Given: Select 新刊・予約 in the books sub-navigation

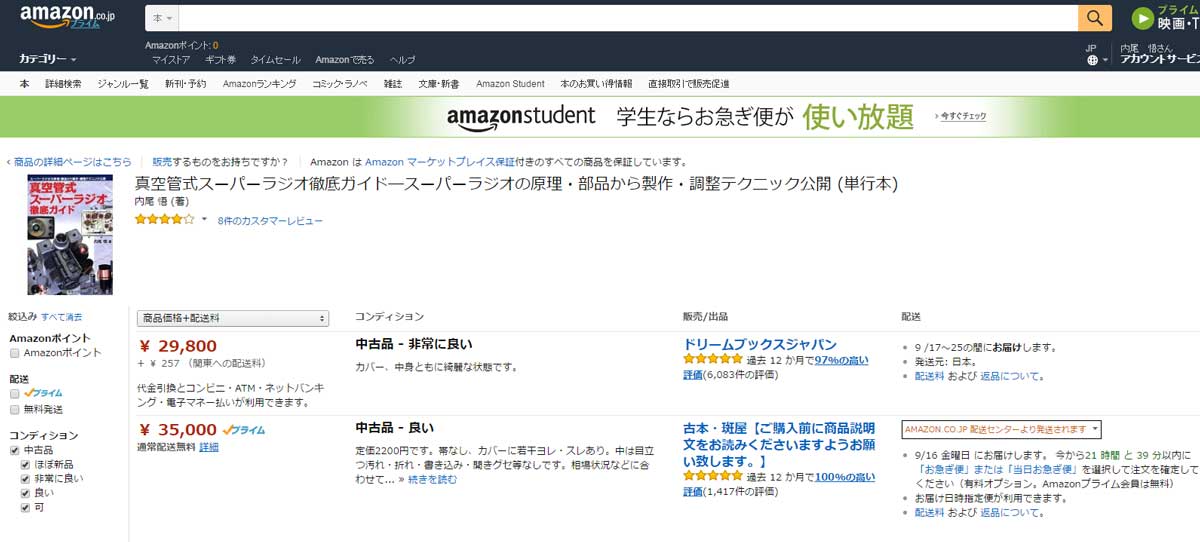Looking at the screenshot, I should click(185, 84).
